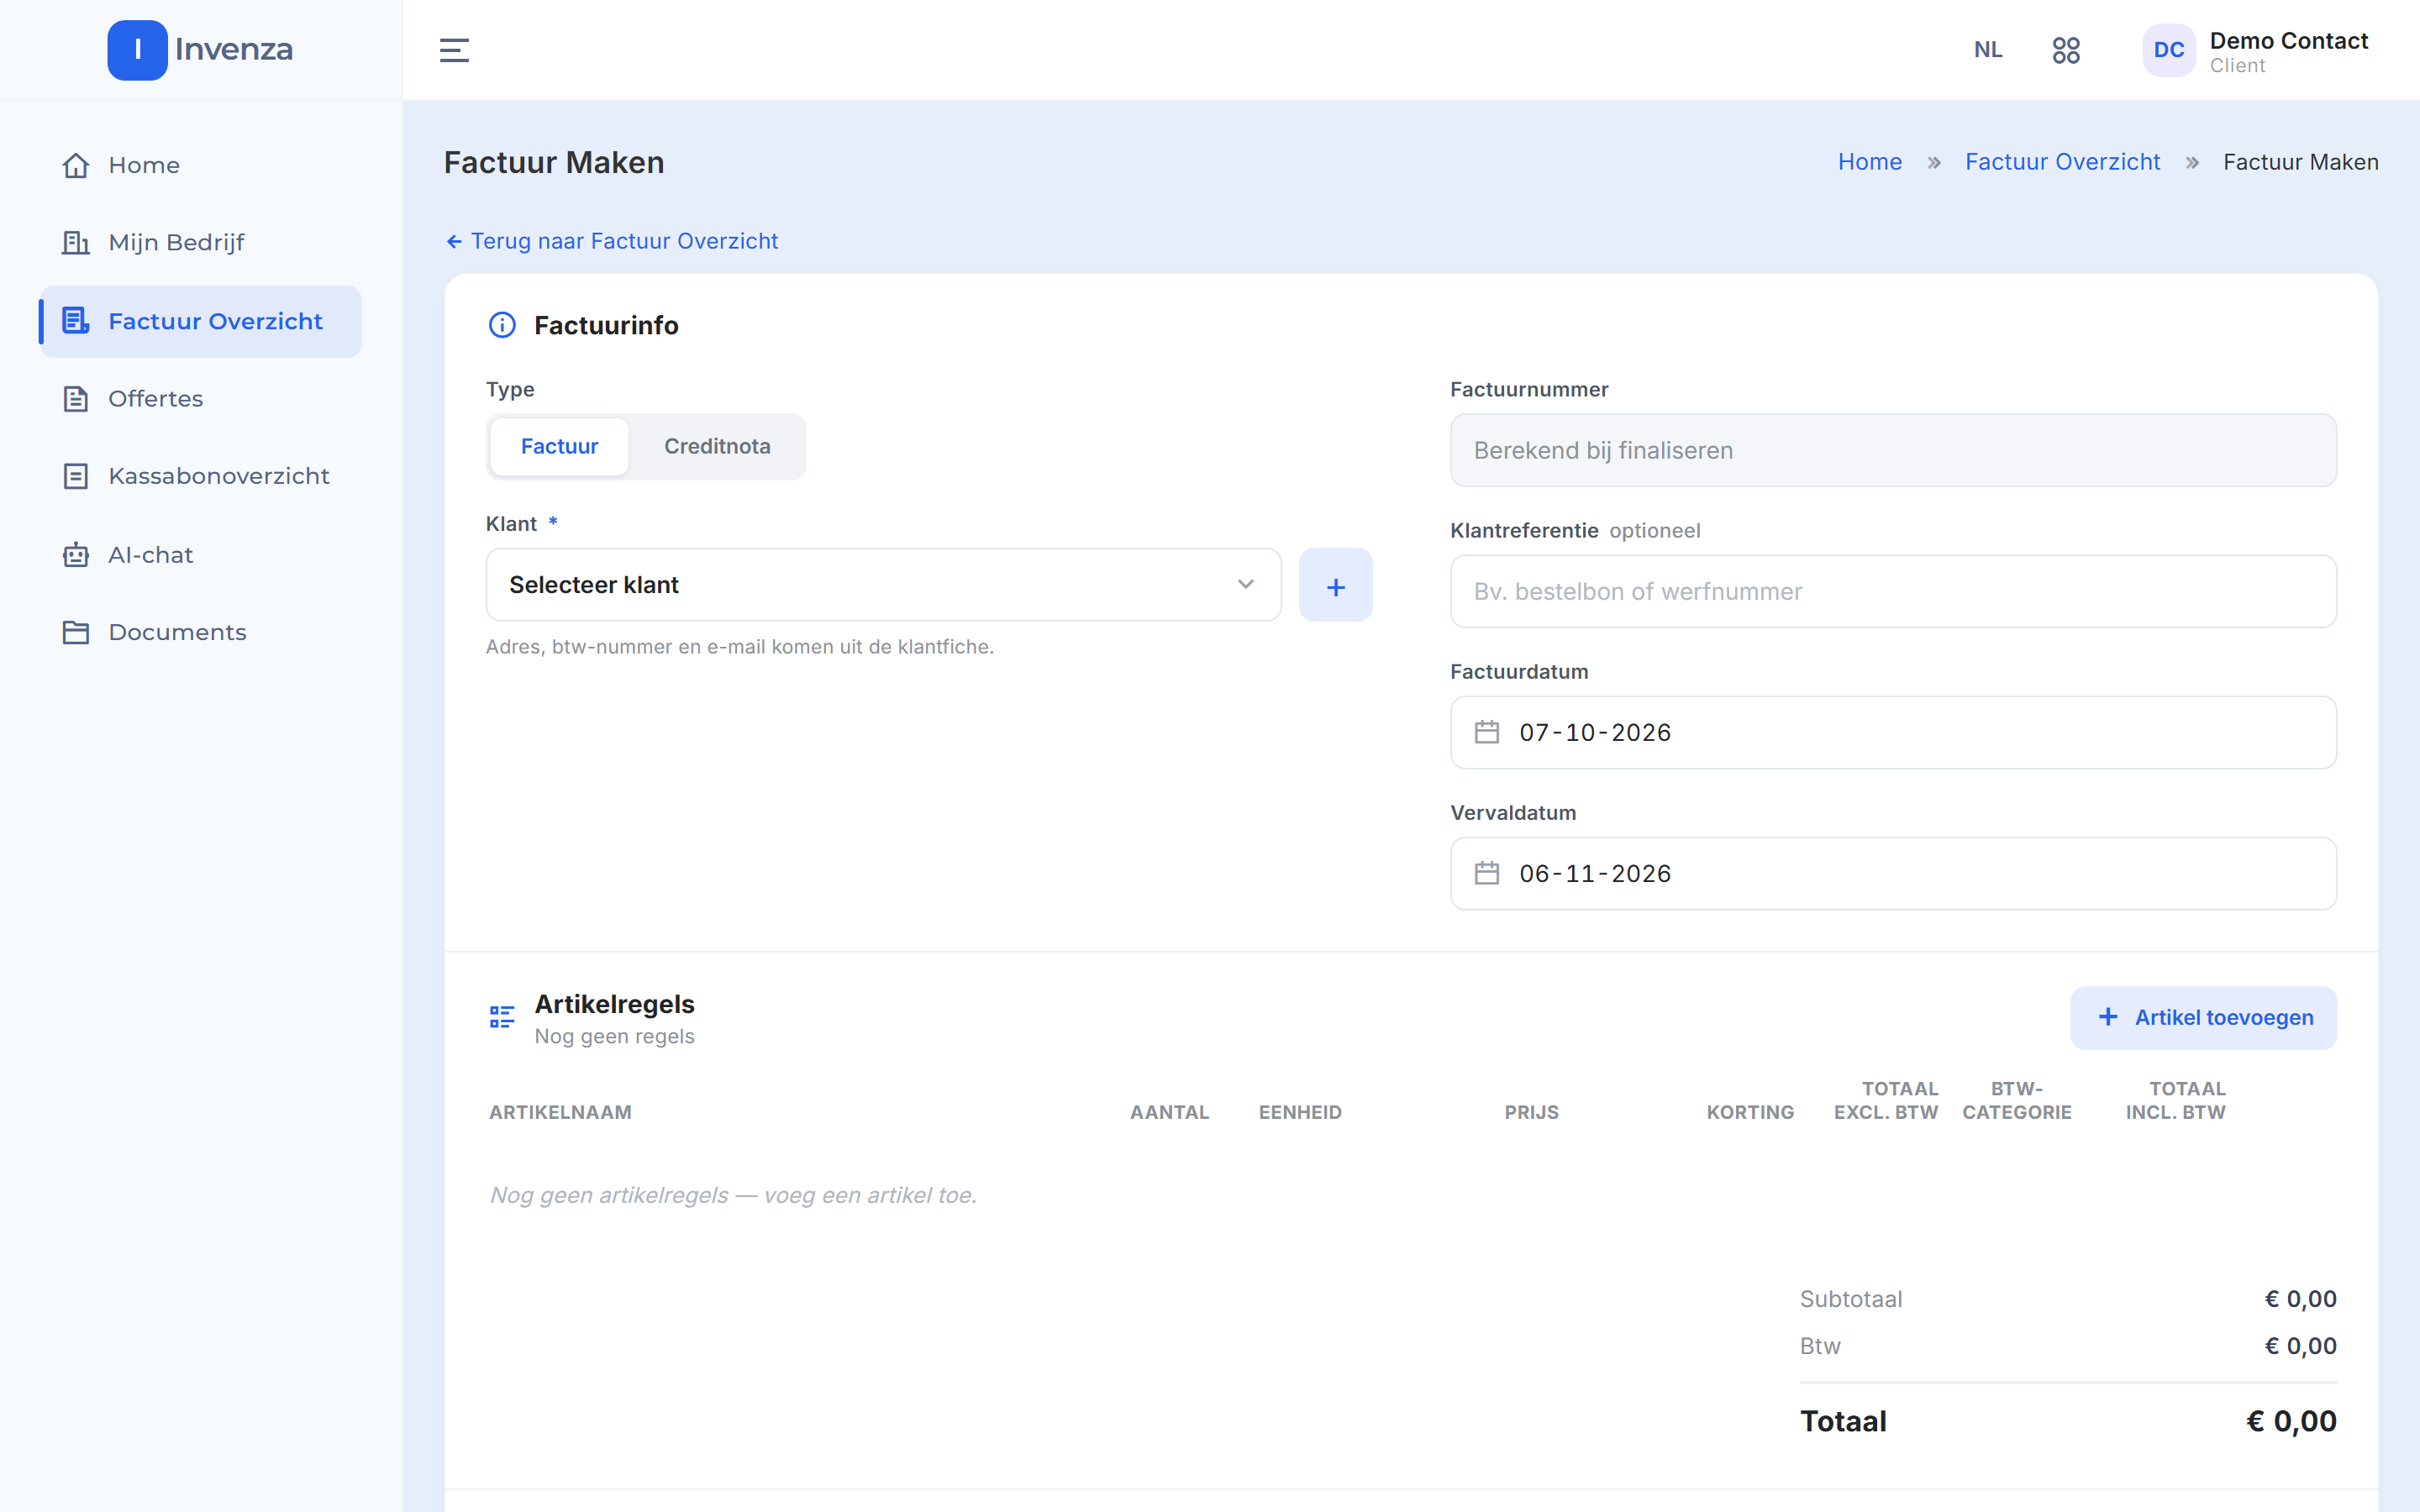
Task: Click the Klantreferentie input field
Action: pyautogui.click(x=1893, y=591)
